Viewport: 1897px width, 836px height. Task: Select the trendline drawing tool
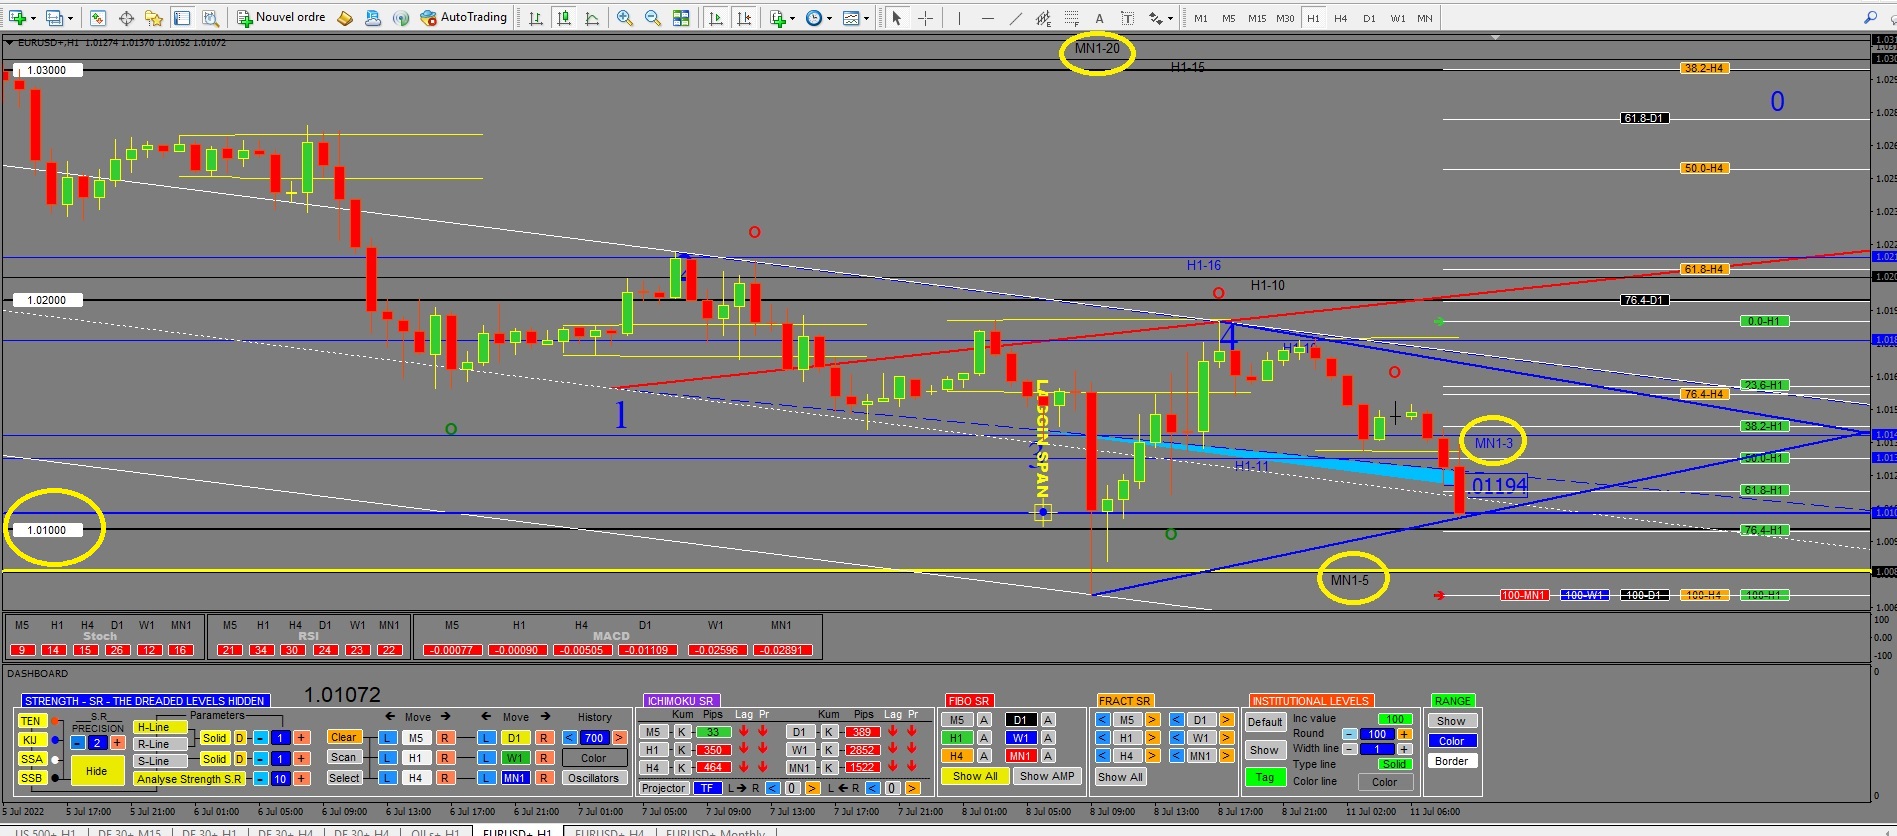[x=1015, y=18]
